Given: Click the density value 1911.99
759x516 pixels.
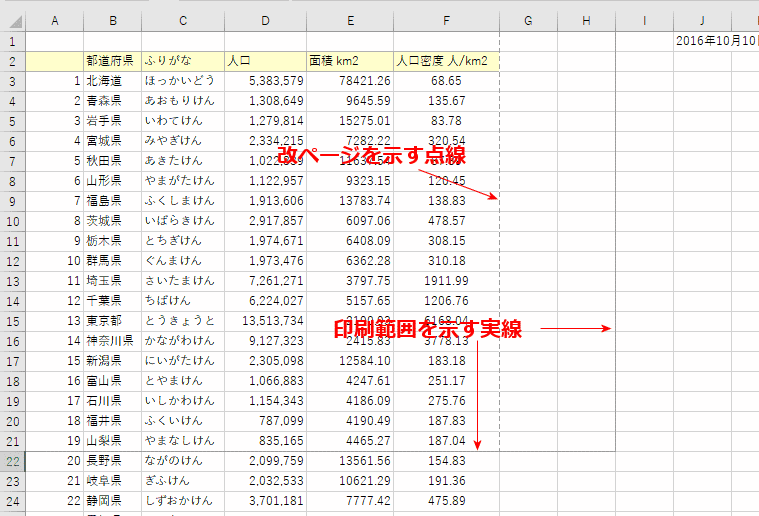Looking at the screenshot, I should (x=446, y=281).
